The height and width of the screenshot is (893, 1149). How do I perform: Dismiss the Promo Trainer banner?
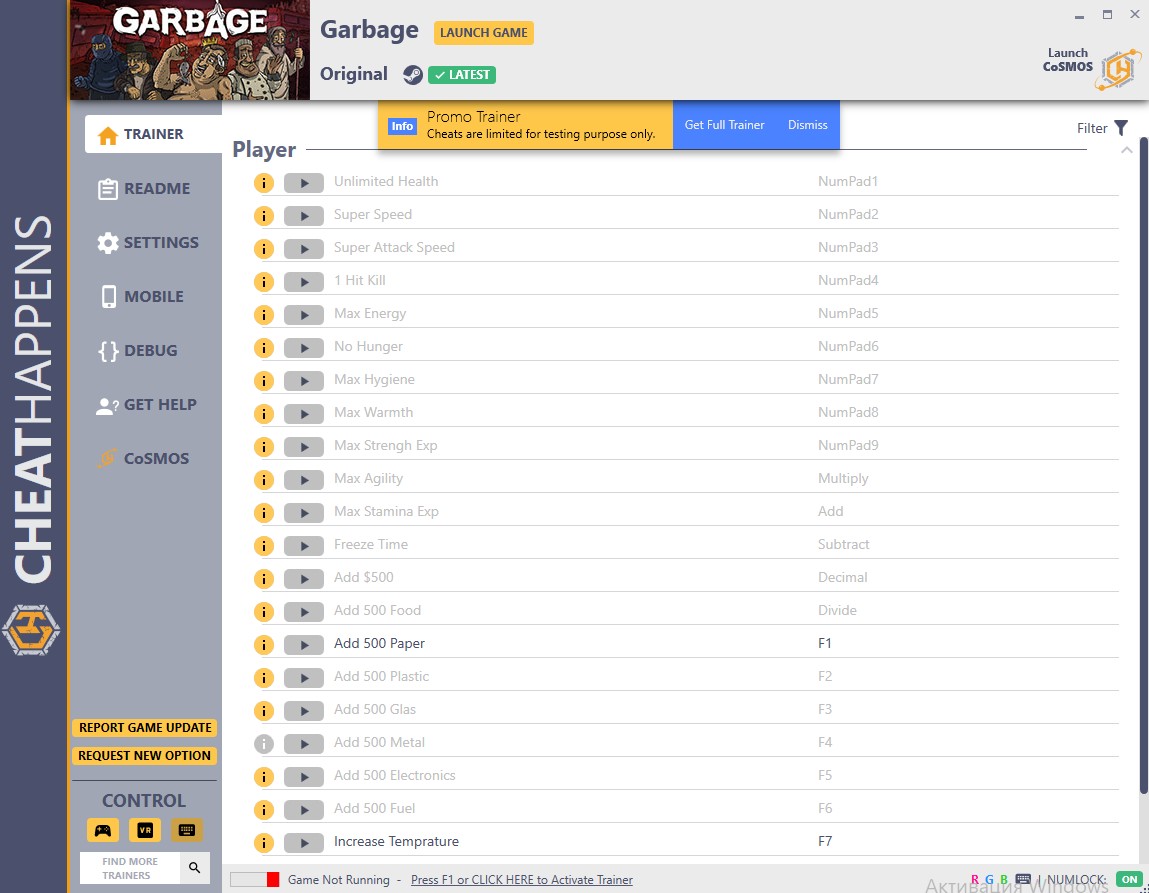point(808,125)
